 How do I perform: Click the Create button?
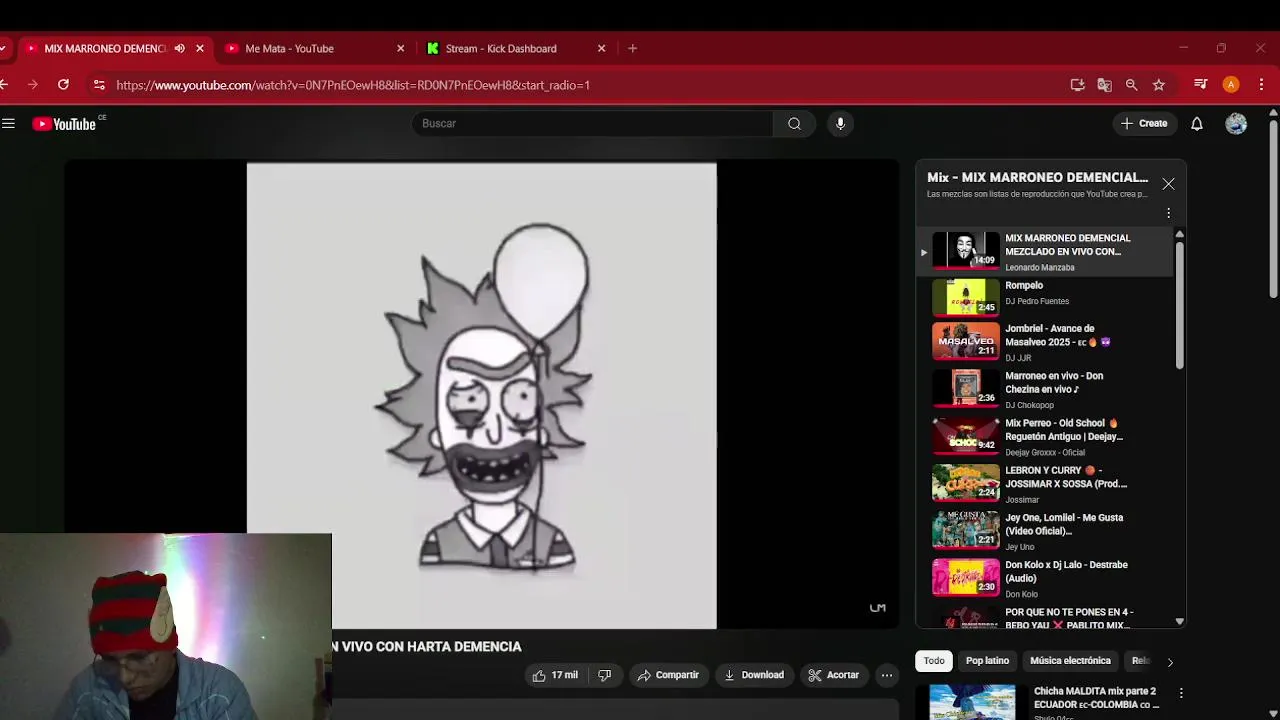(x=1144, y=124)
